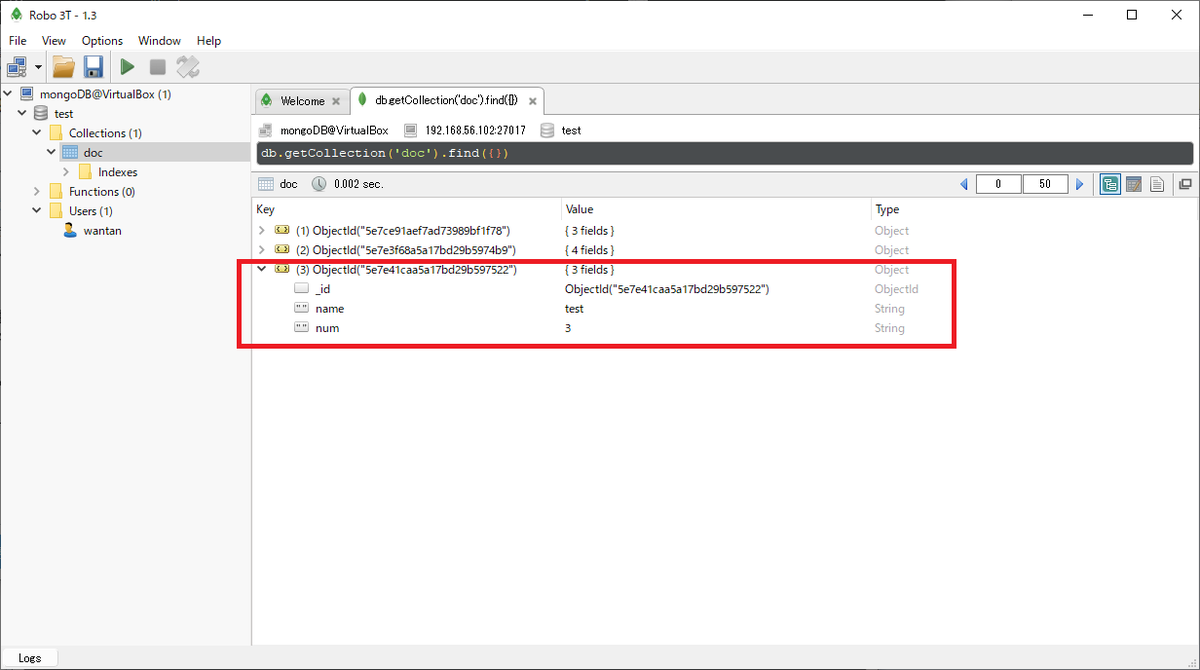Click the Users folder icon

(56, 211)
